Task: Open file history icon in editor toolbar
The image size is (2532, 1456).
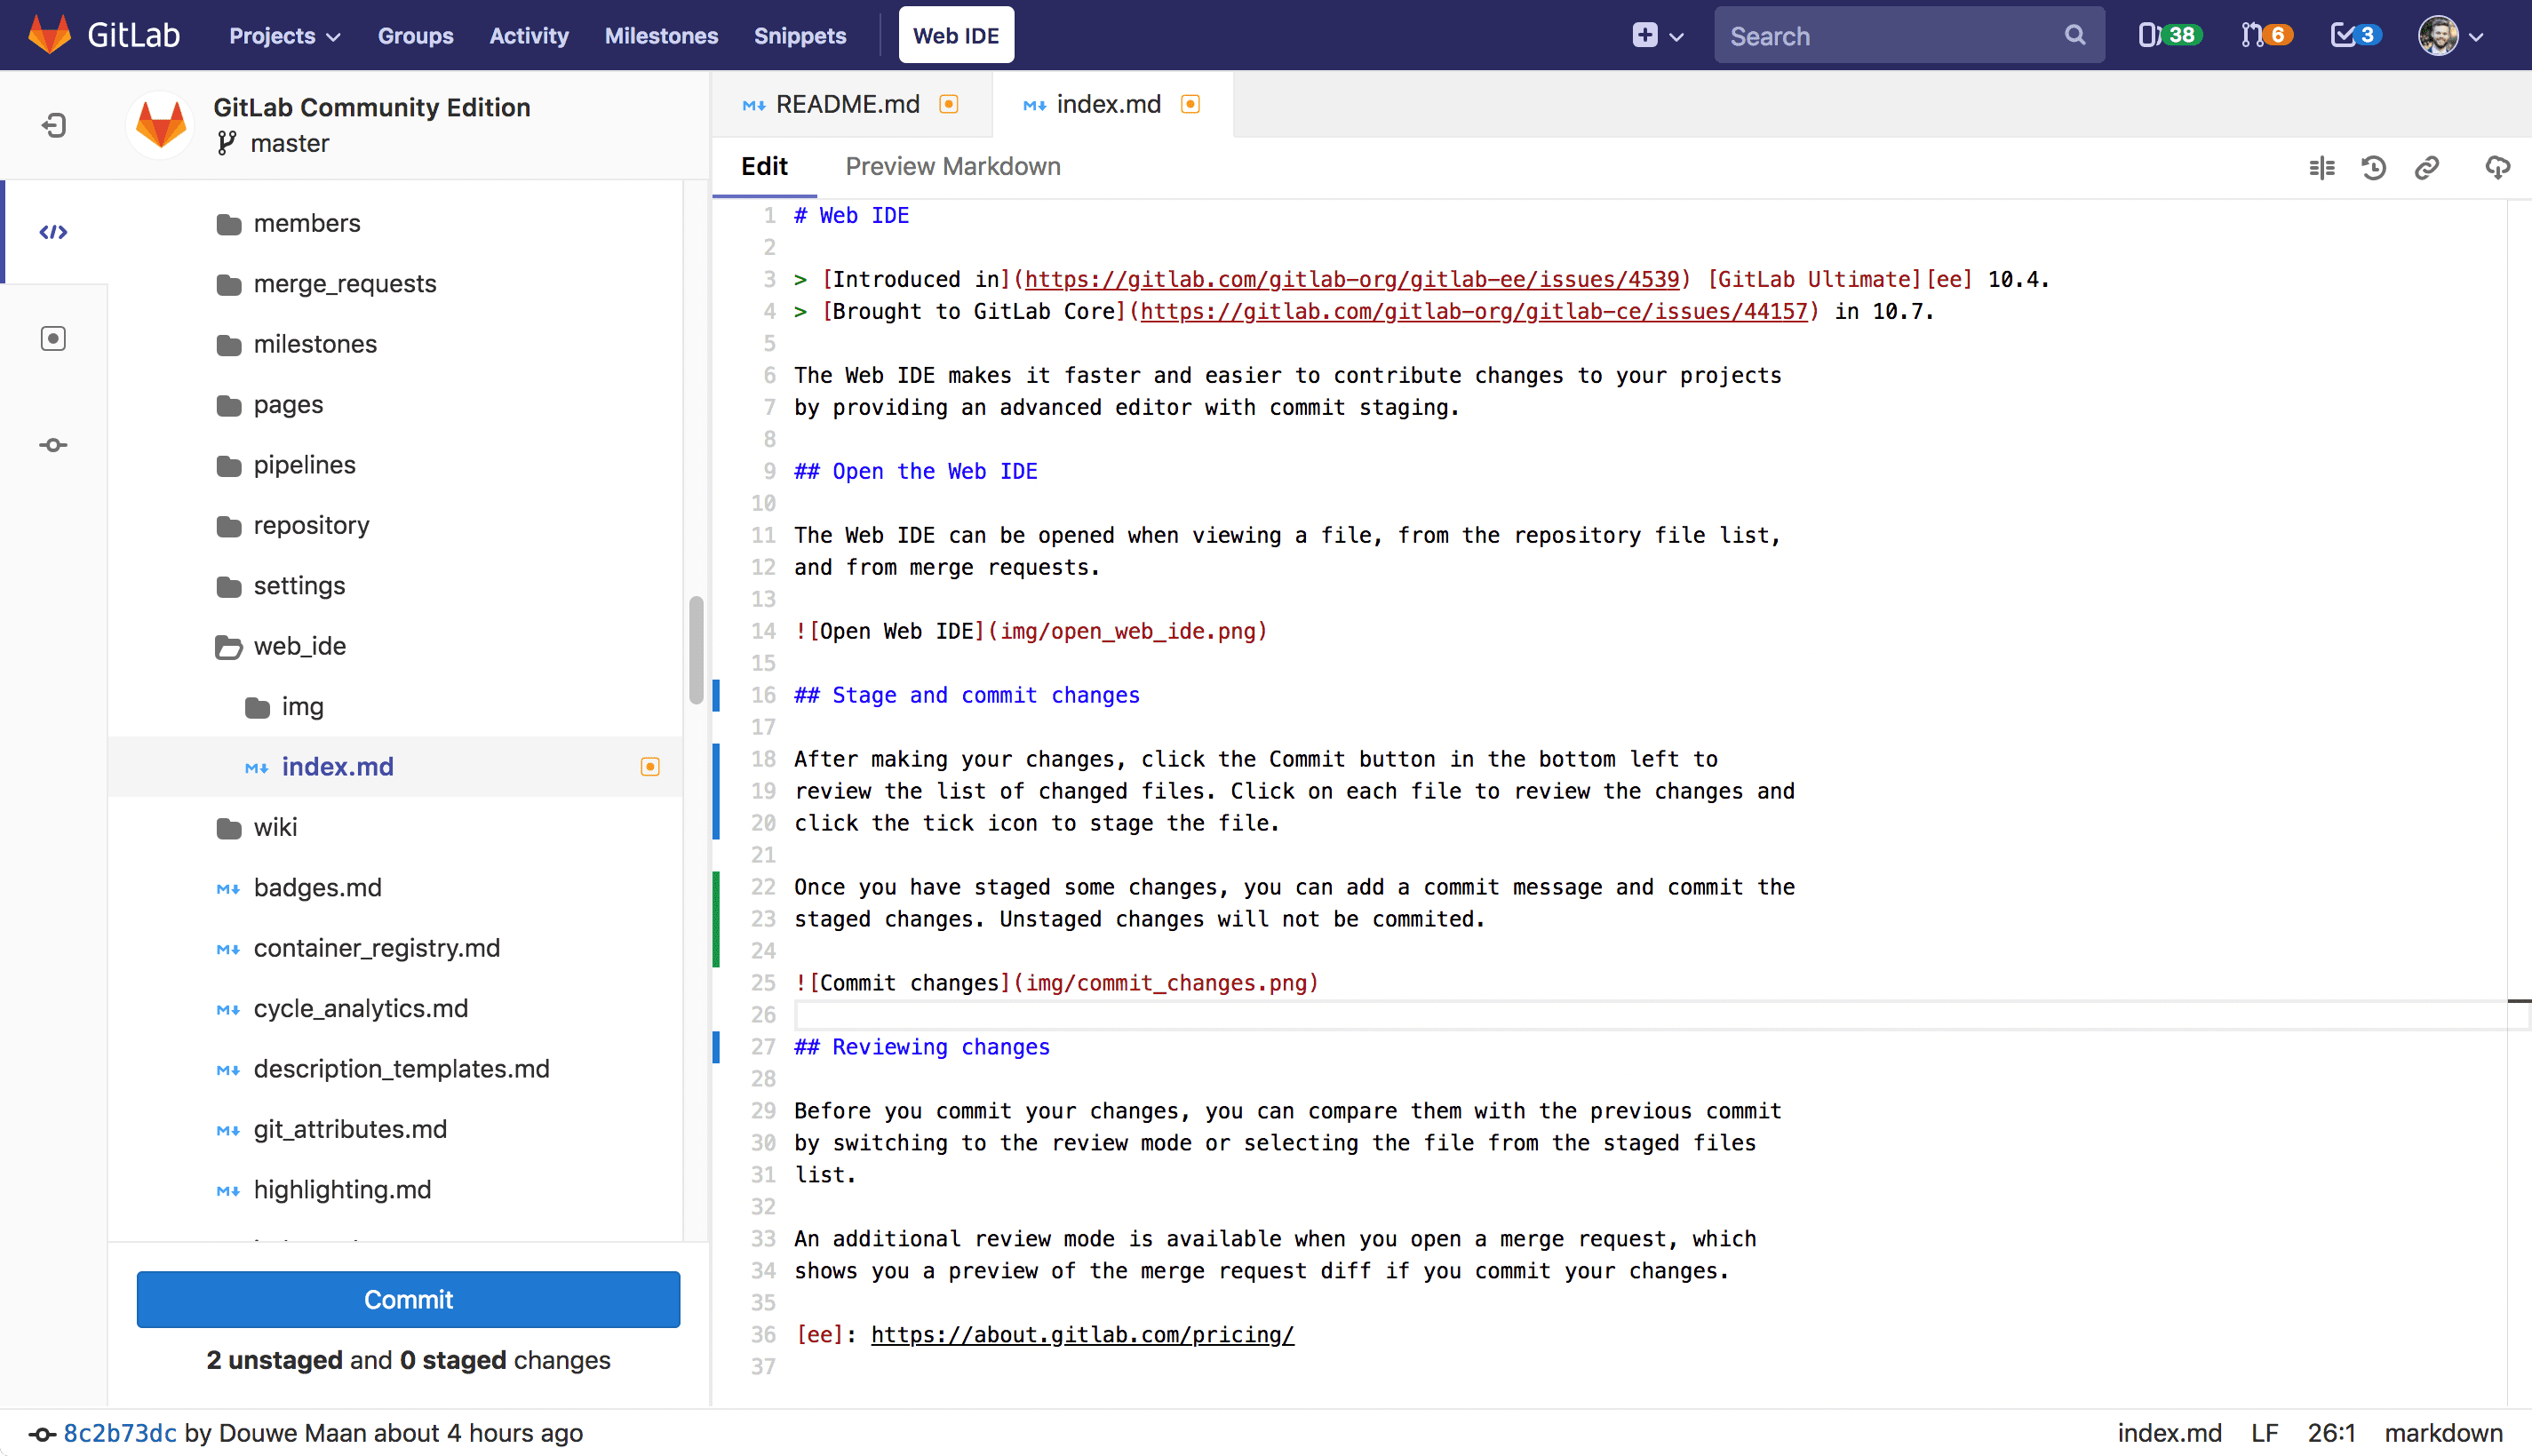Action: coord(2374,167)
